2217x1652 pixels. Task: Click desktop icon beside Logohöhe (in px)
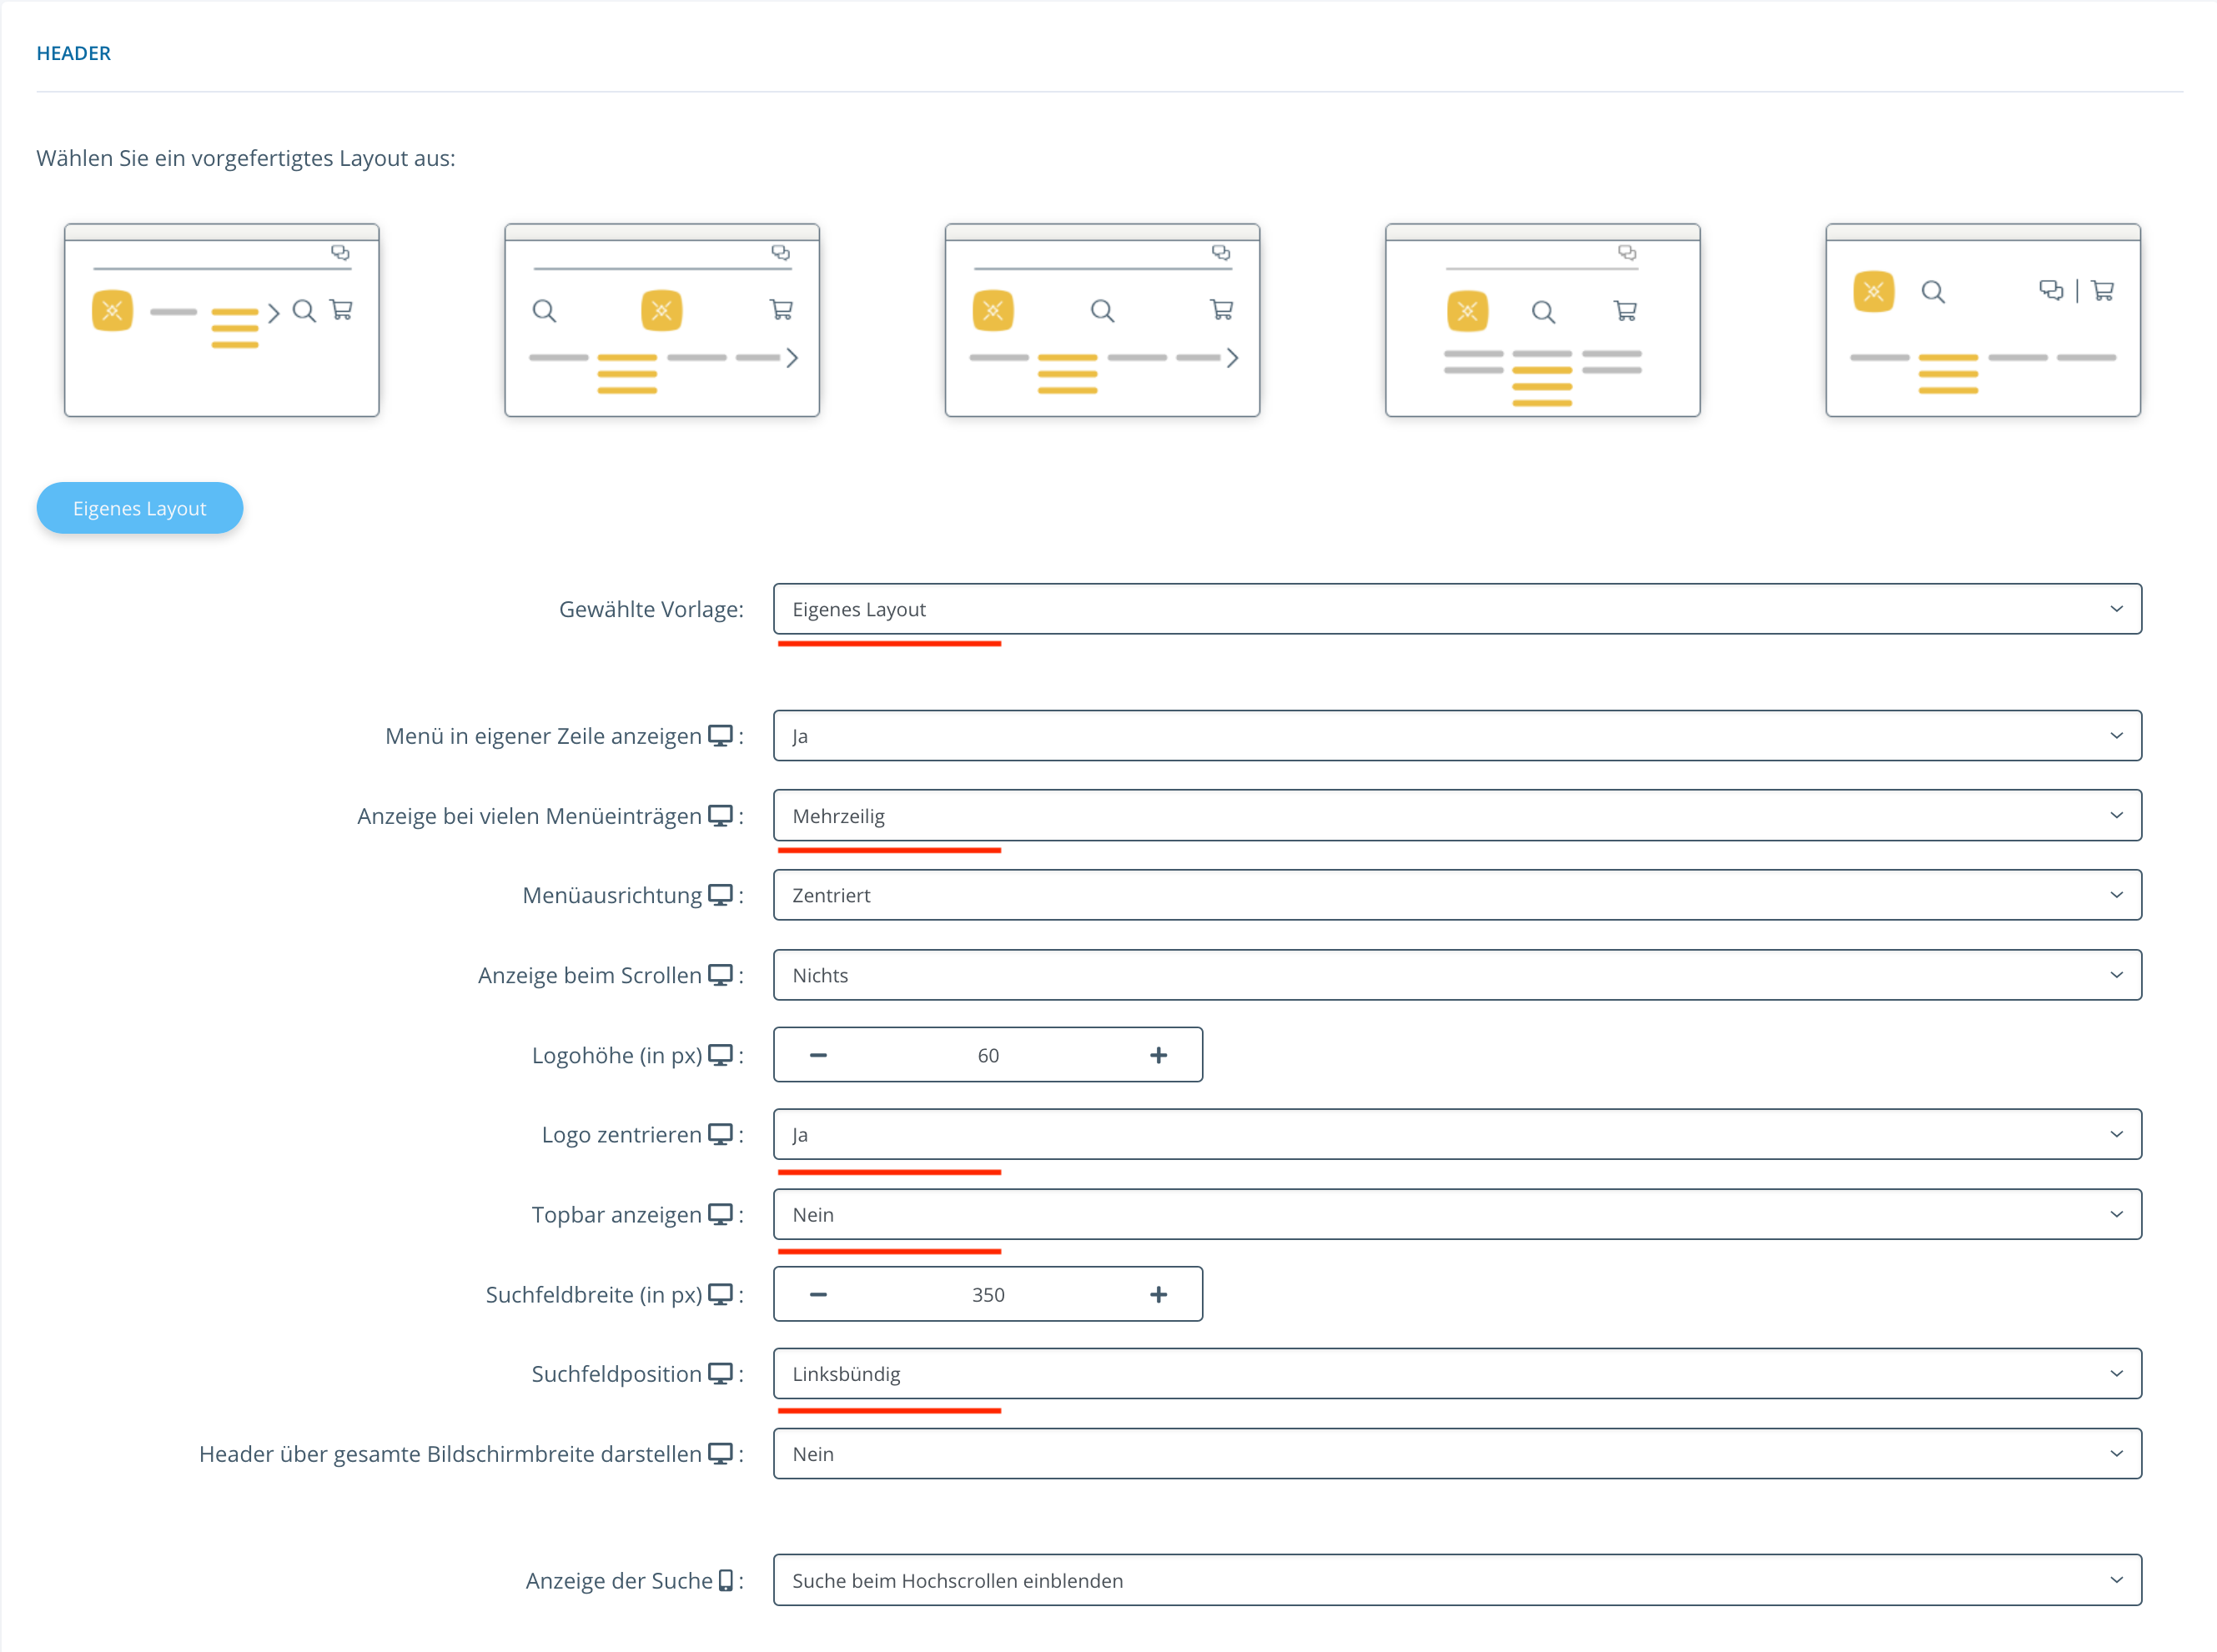[x=720, y=1055]
